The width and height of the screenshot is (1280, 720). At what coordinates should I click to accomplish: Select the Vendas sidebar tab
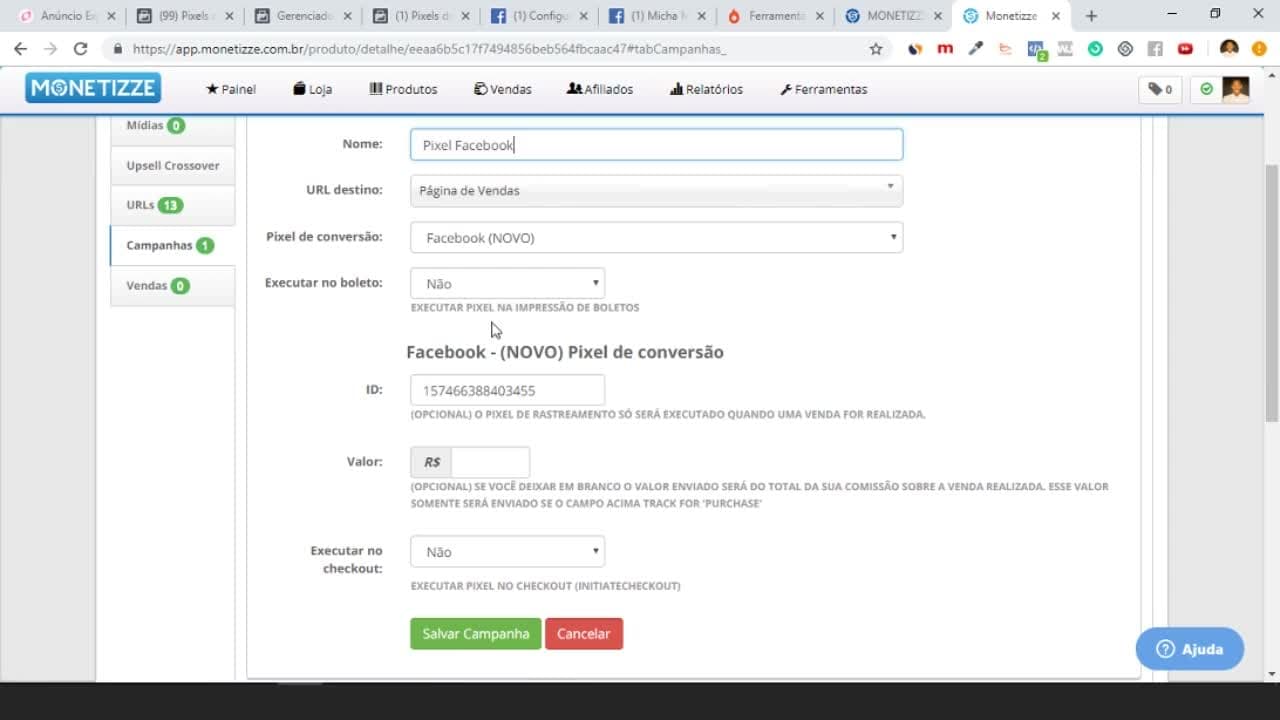(172, 285)
